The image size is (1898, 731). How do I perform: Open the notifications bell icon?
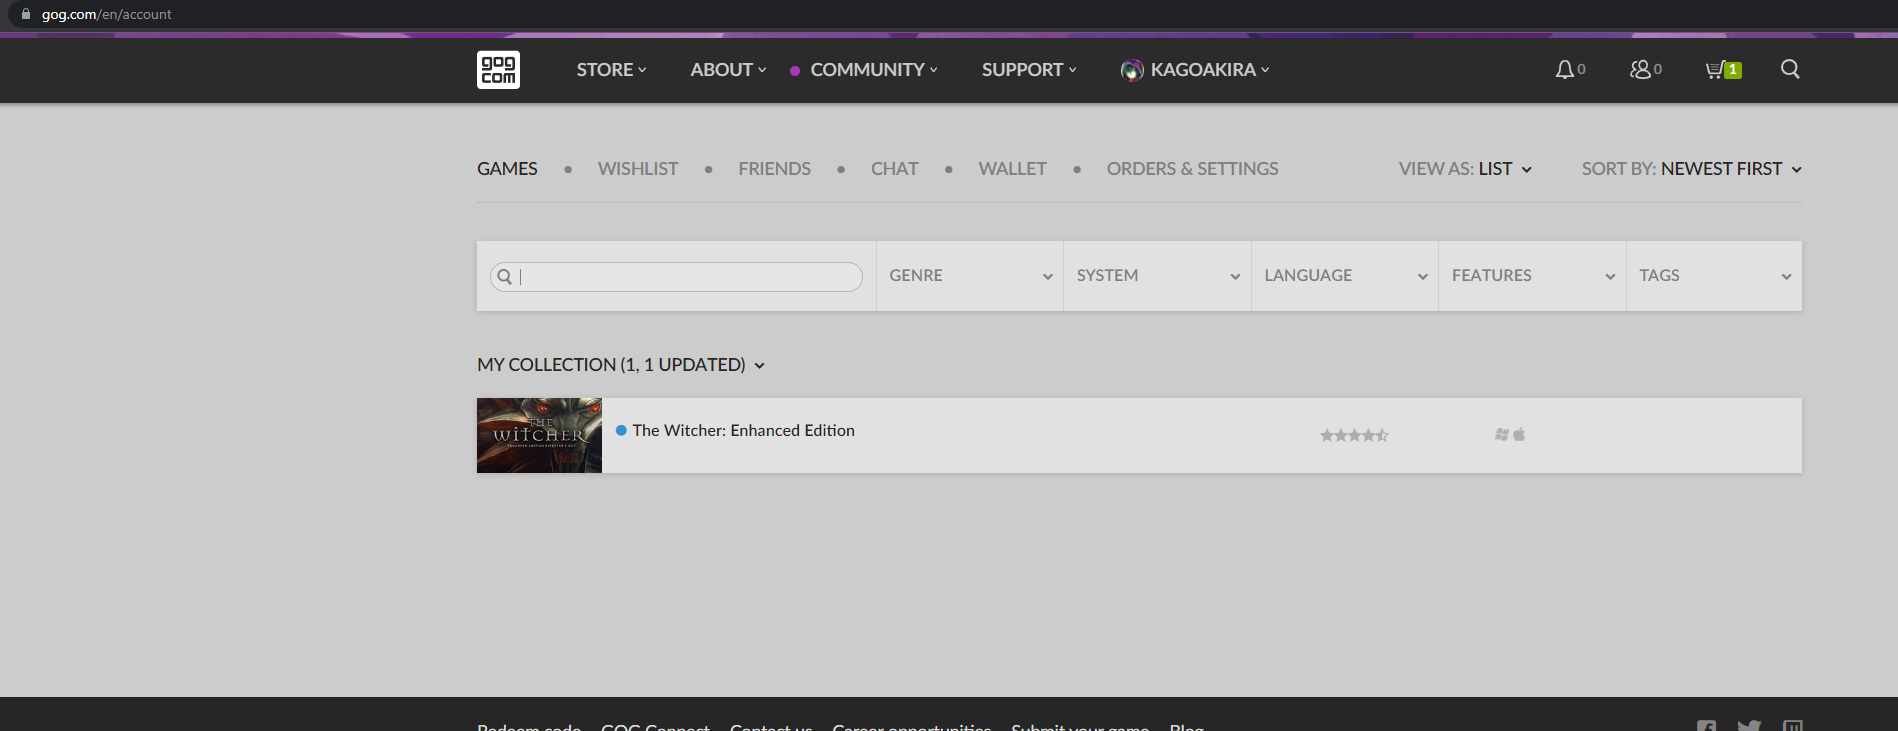pyautogui.click(x=1565, y=69)
